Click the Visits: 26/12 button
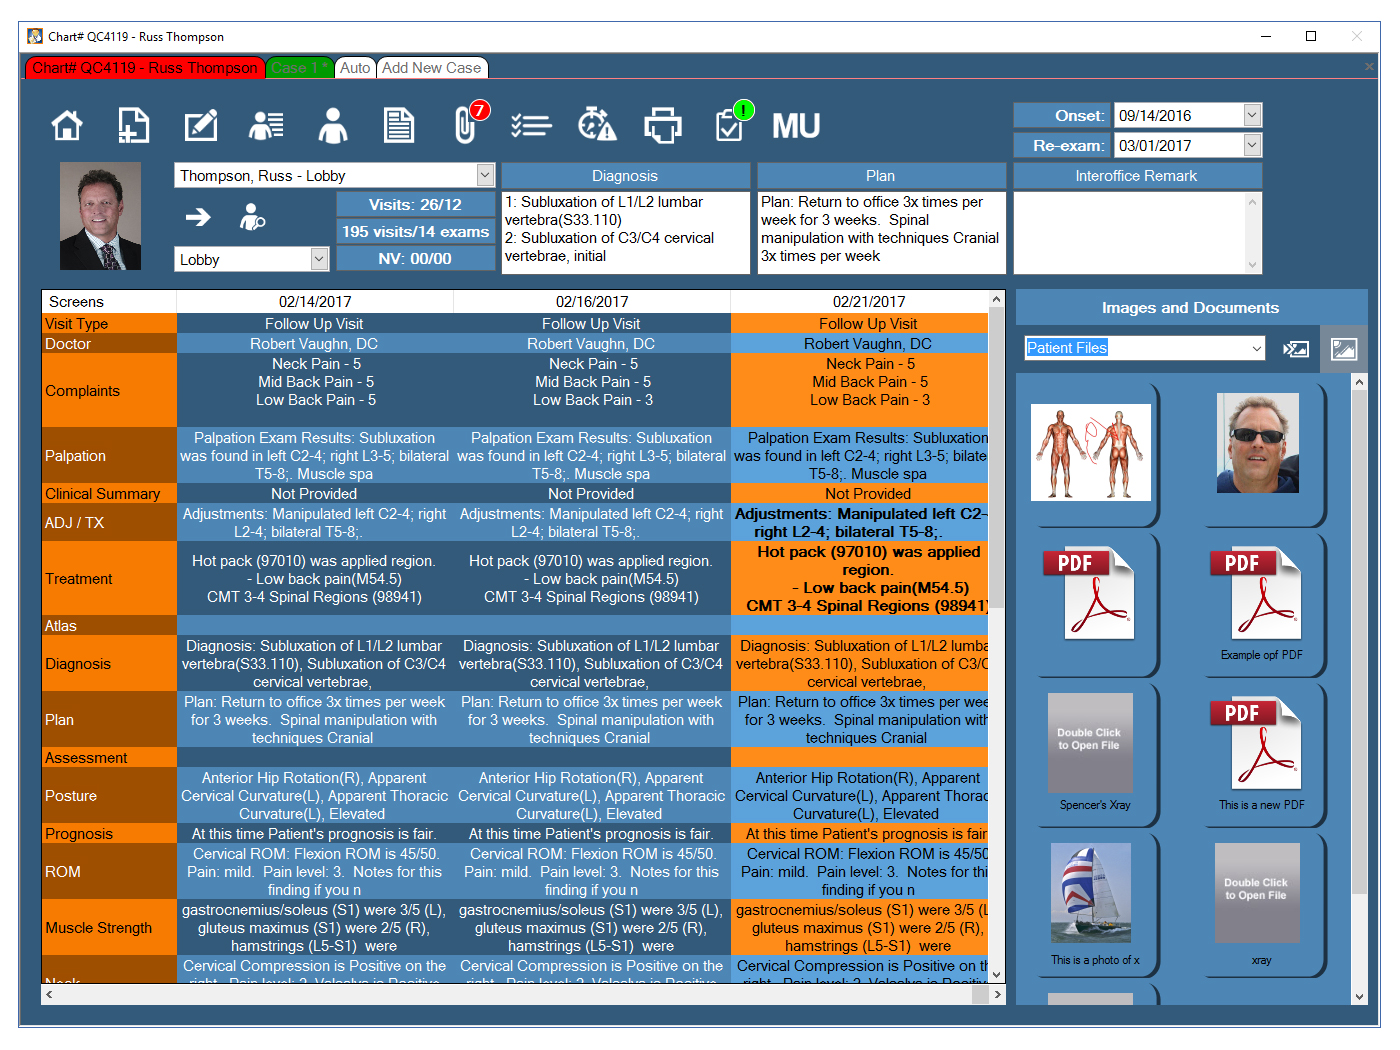The width and height of the screenshot is (1400, 1050). click(x=416, y=204)
